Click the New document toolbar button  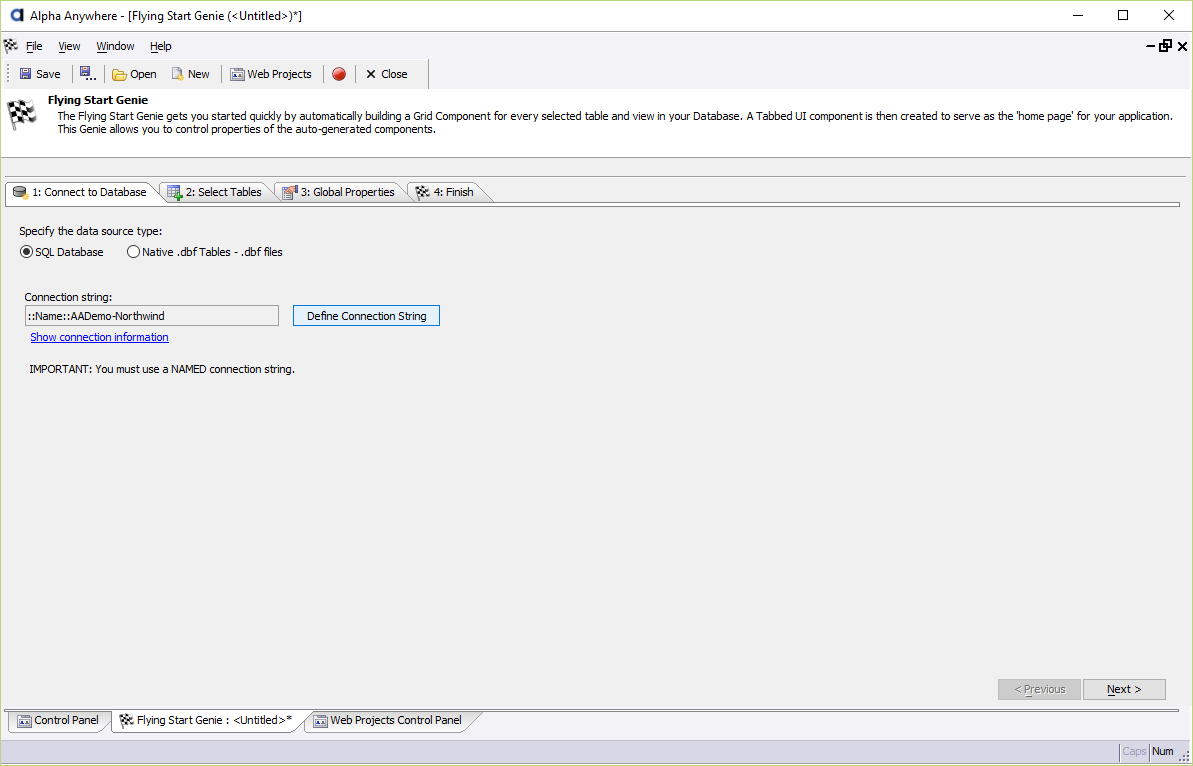(190, 74)
